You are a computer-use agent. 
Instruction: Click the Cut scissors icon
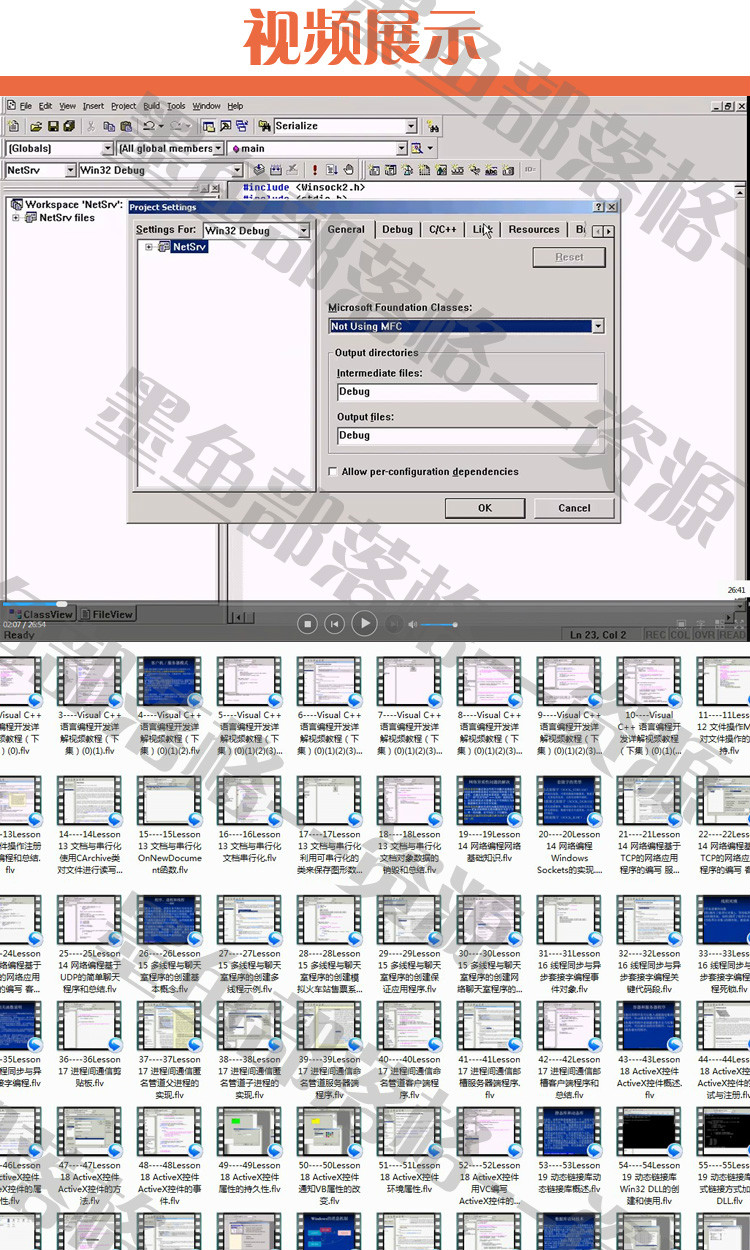click(91, 126)
